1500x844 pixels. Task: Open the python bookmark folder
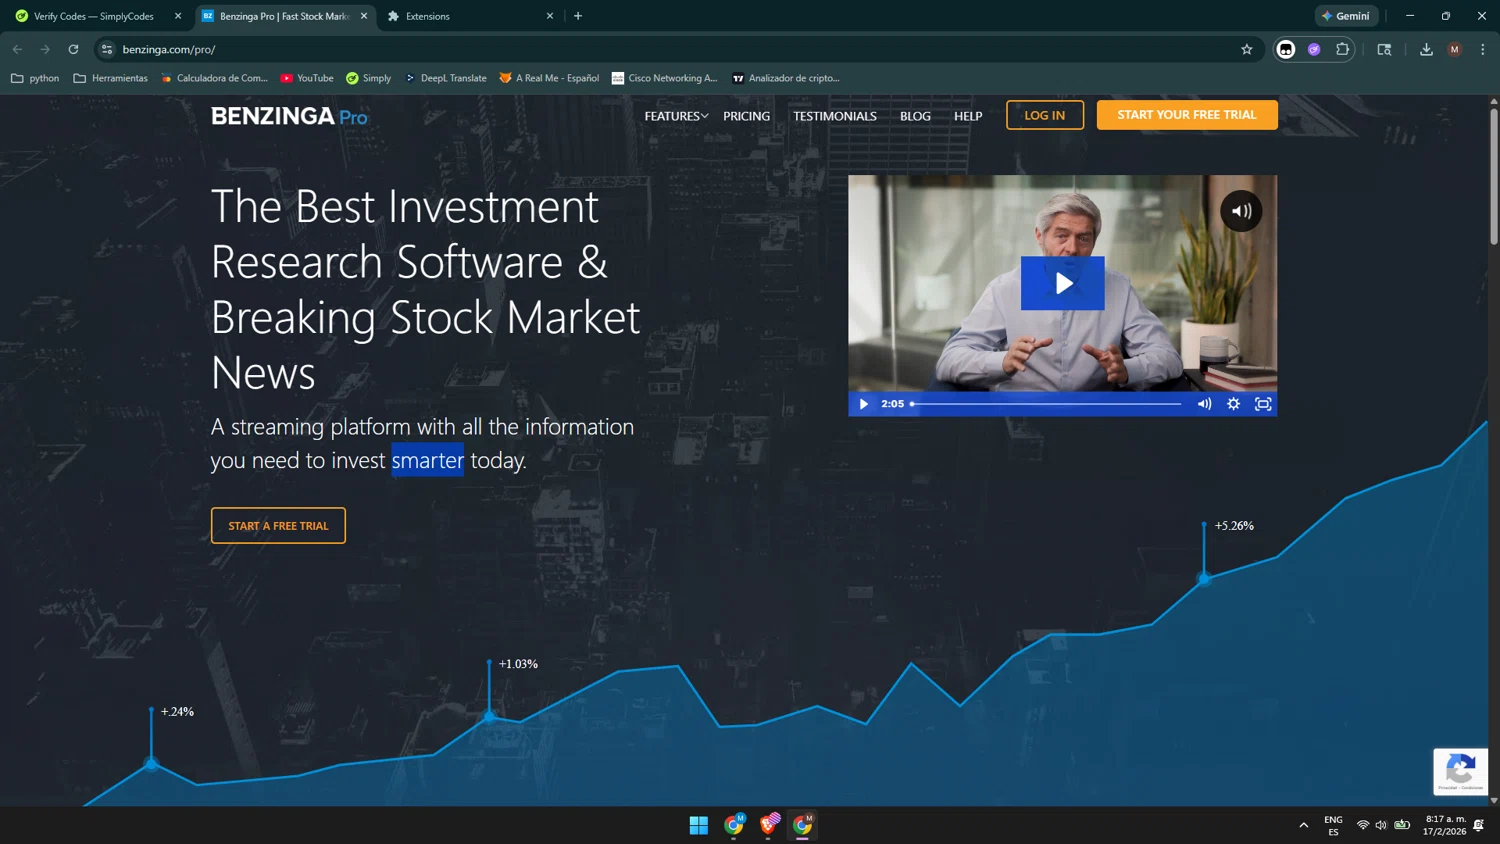(x=35, y=78)
